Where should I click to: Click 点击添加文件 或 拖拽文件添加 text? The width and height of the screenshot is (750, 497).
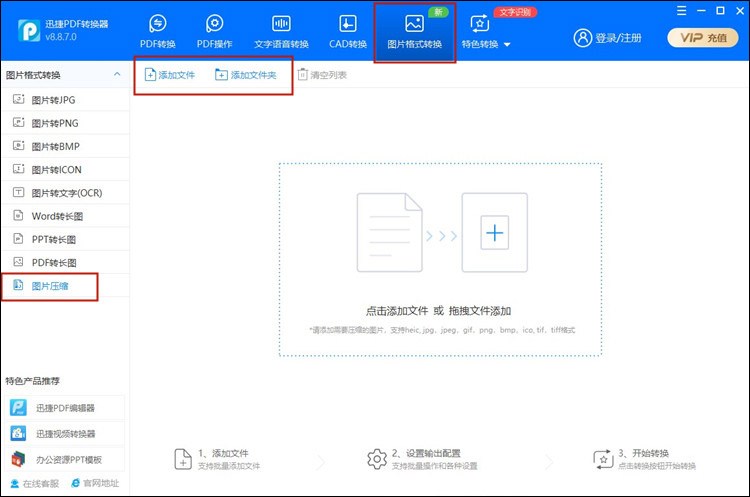[439, 311]
